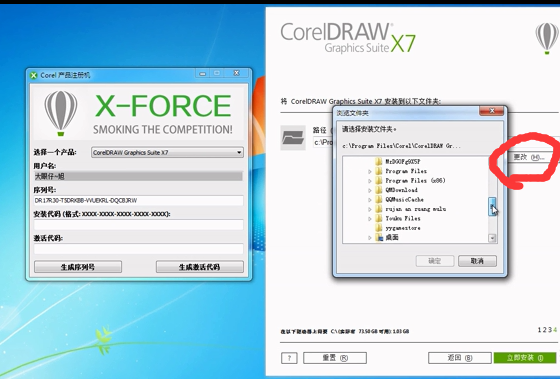Click the Program Files folder icon
Viewport: 560px width, 379px height.
coord(379,171)
